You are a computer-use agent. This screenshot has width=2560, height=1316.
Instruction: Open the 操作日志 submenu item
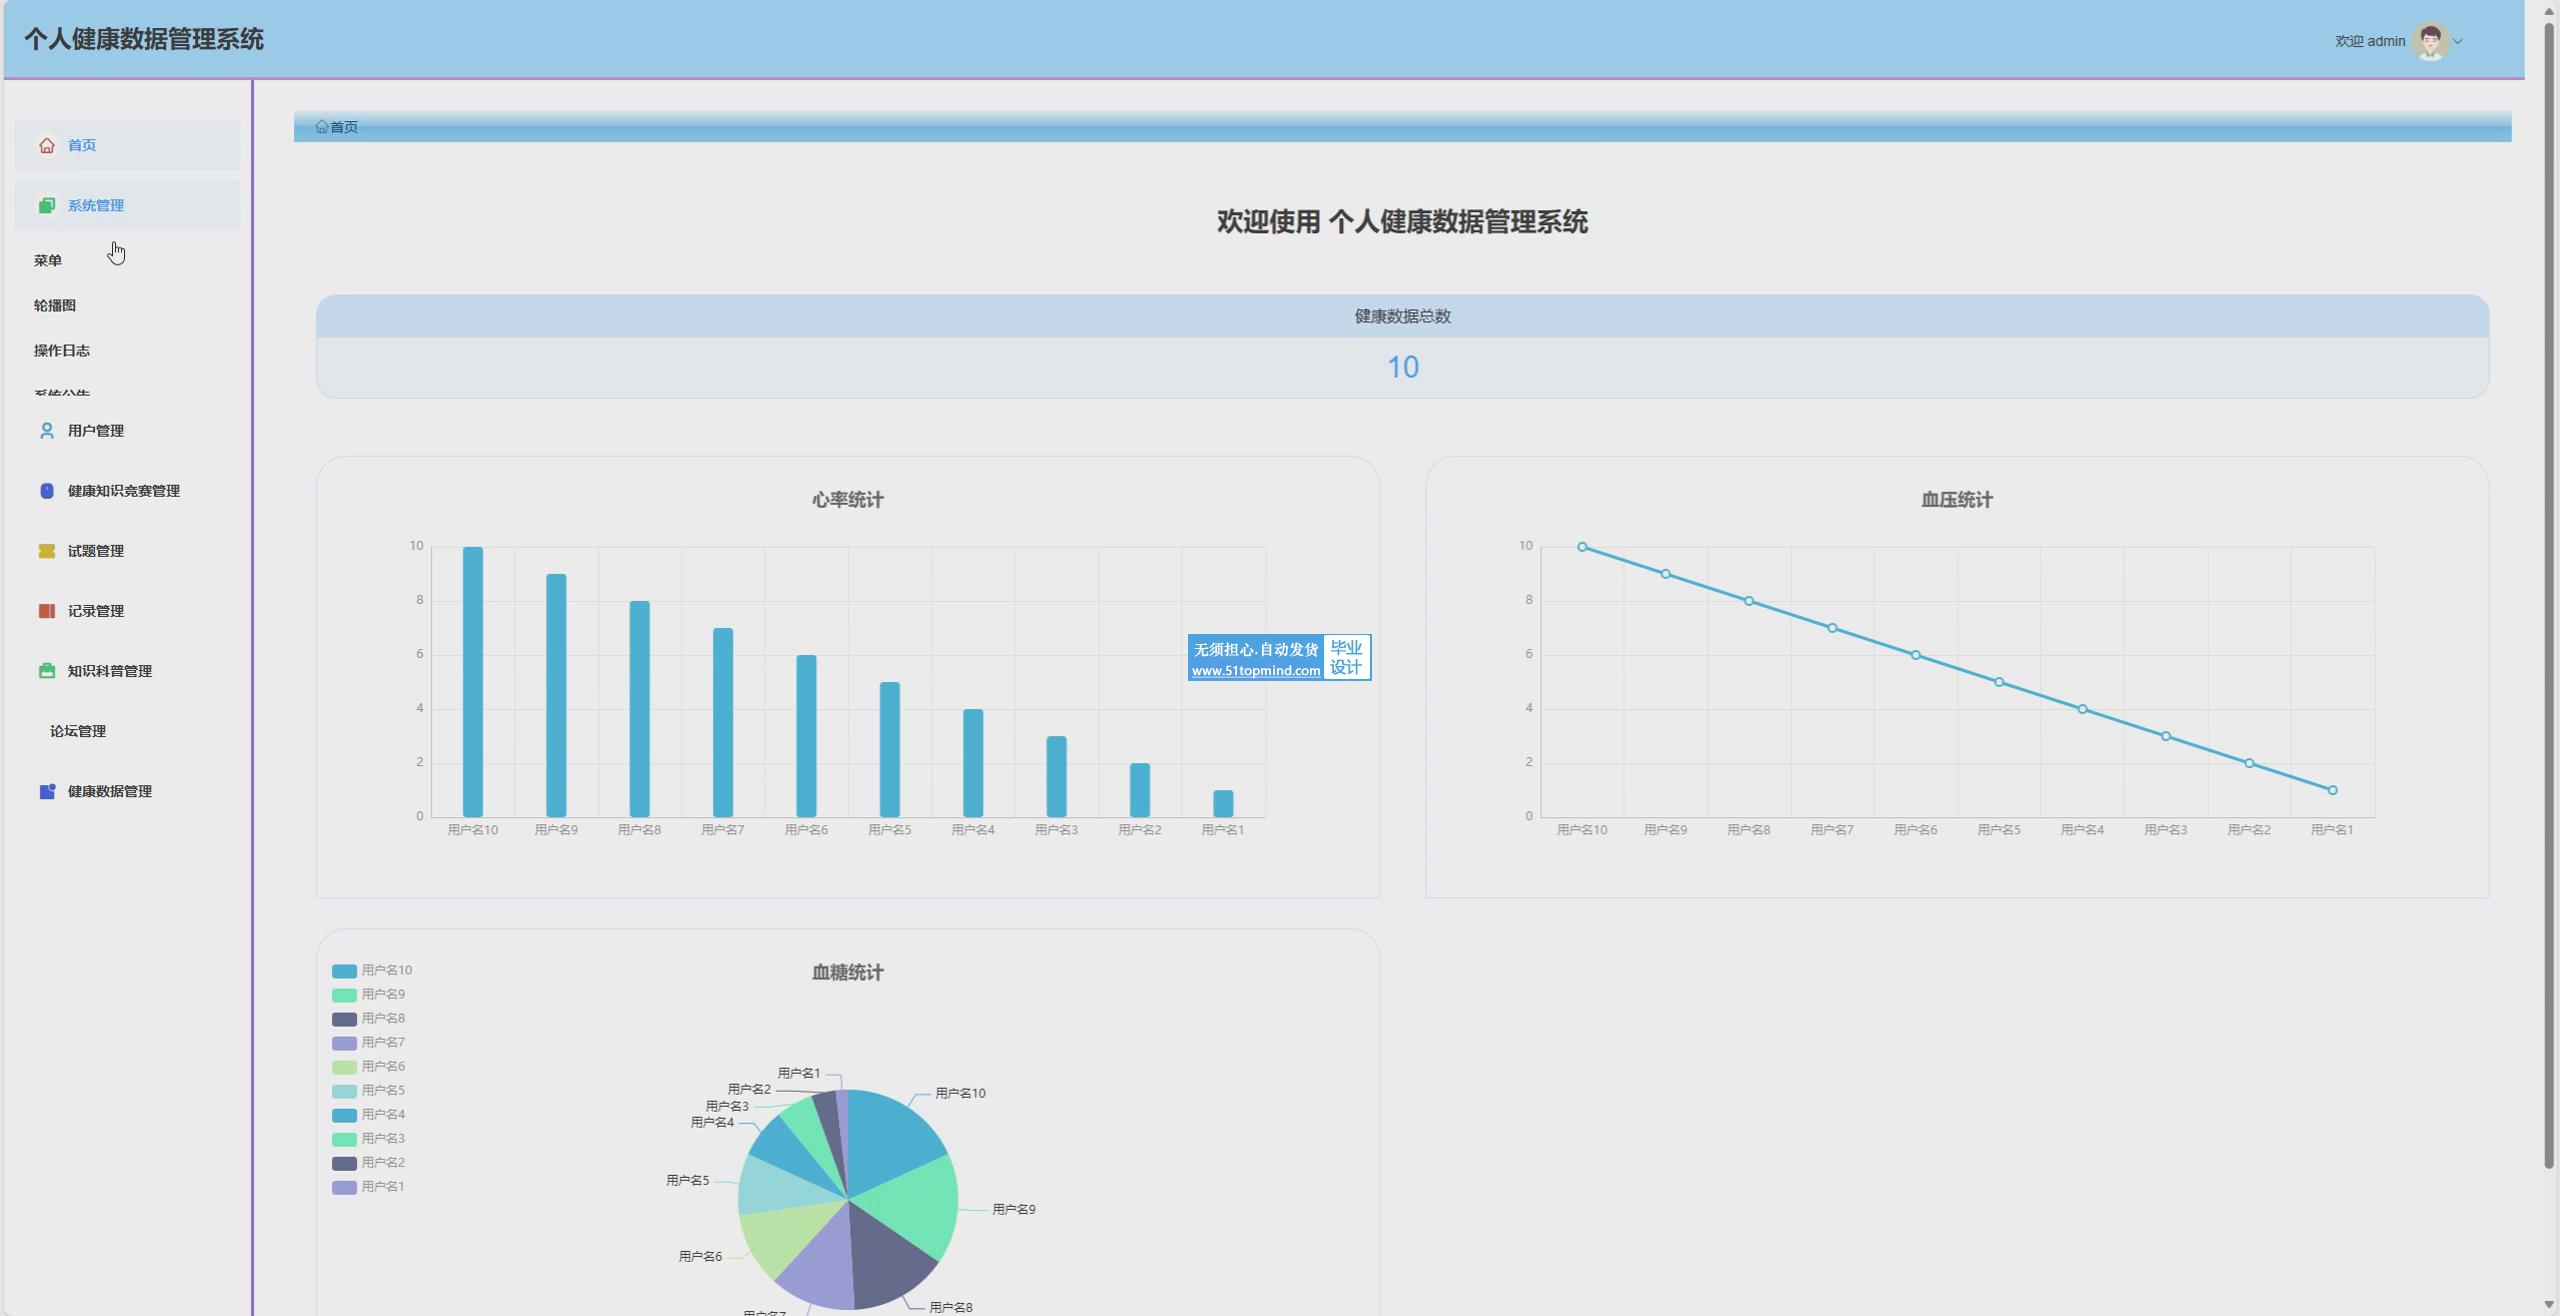pos(62,351)
